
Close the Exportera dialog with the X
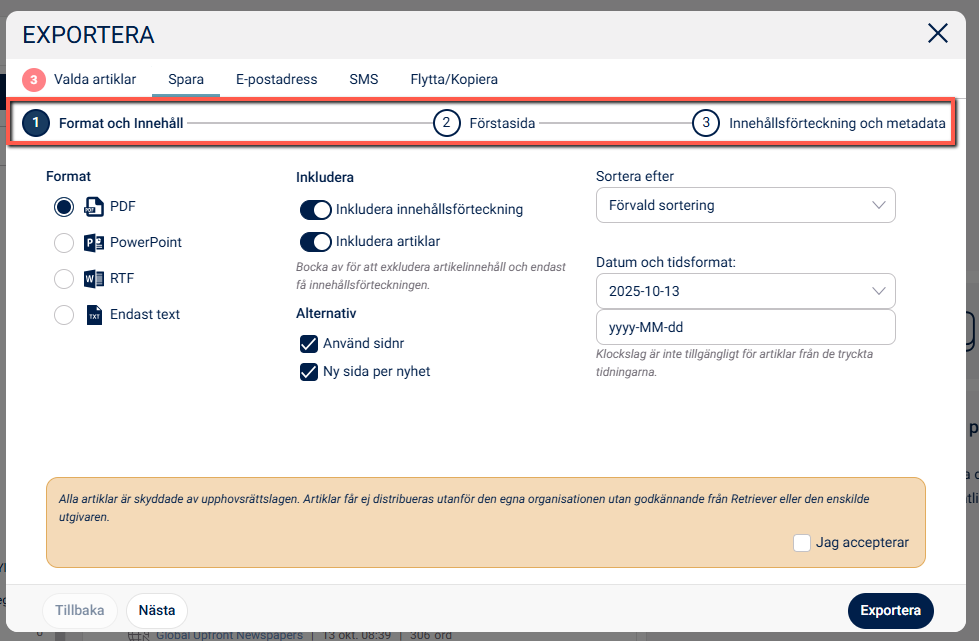tap(937, 33)
